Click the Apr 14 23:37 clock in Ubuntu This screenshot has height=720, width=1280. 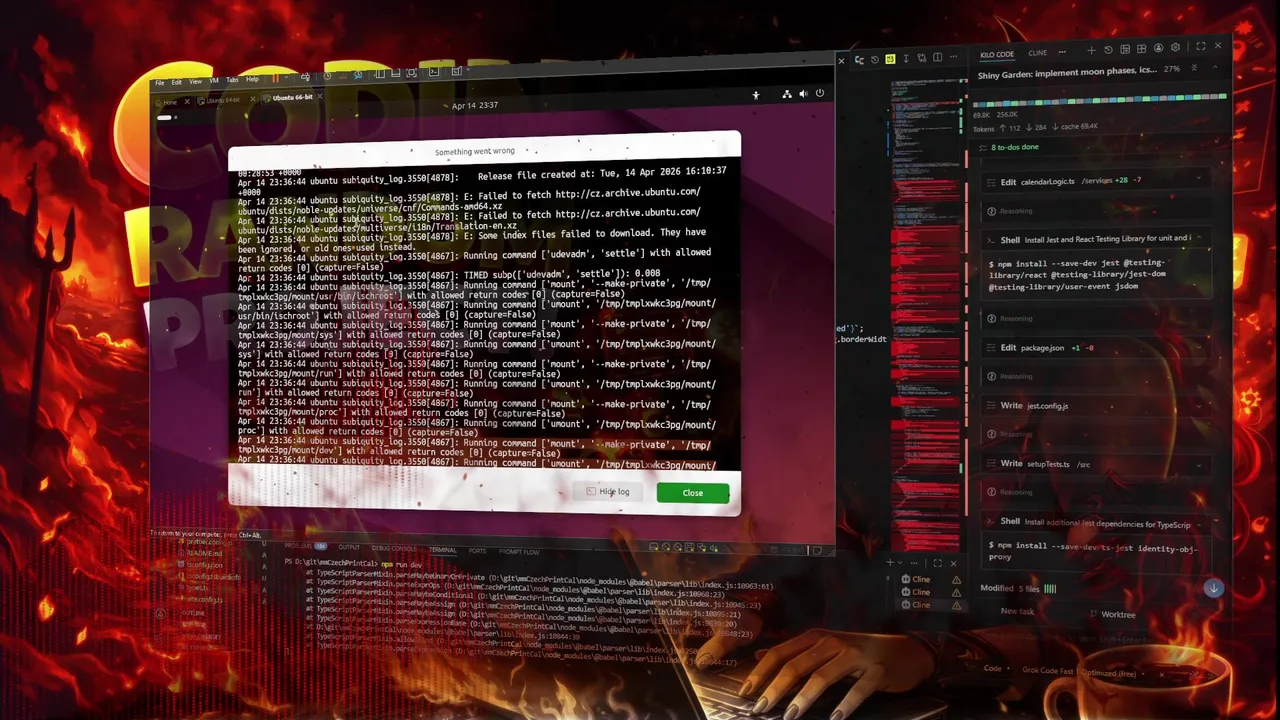[x=475, y=105]
